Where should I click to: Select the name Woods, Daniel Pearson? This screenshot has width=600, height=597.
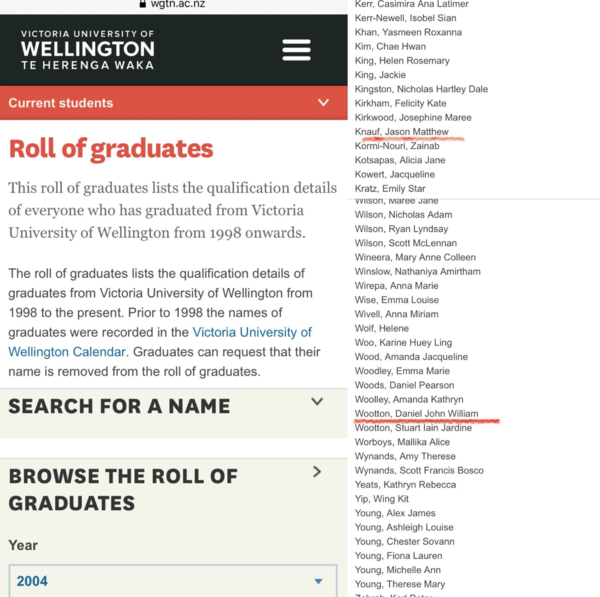click(x=404, y=385)
